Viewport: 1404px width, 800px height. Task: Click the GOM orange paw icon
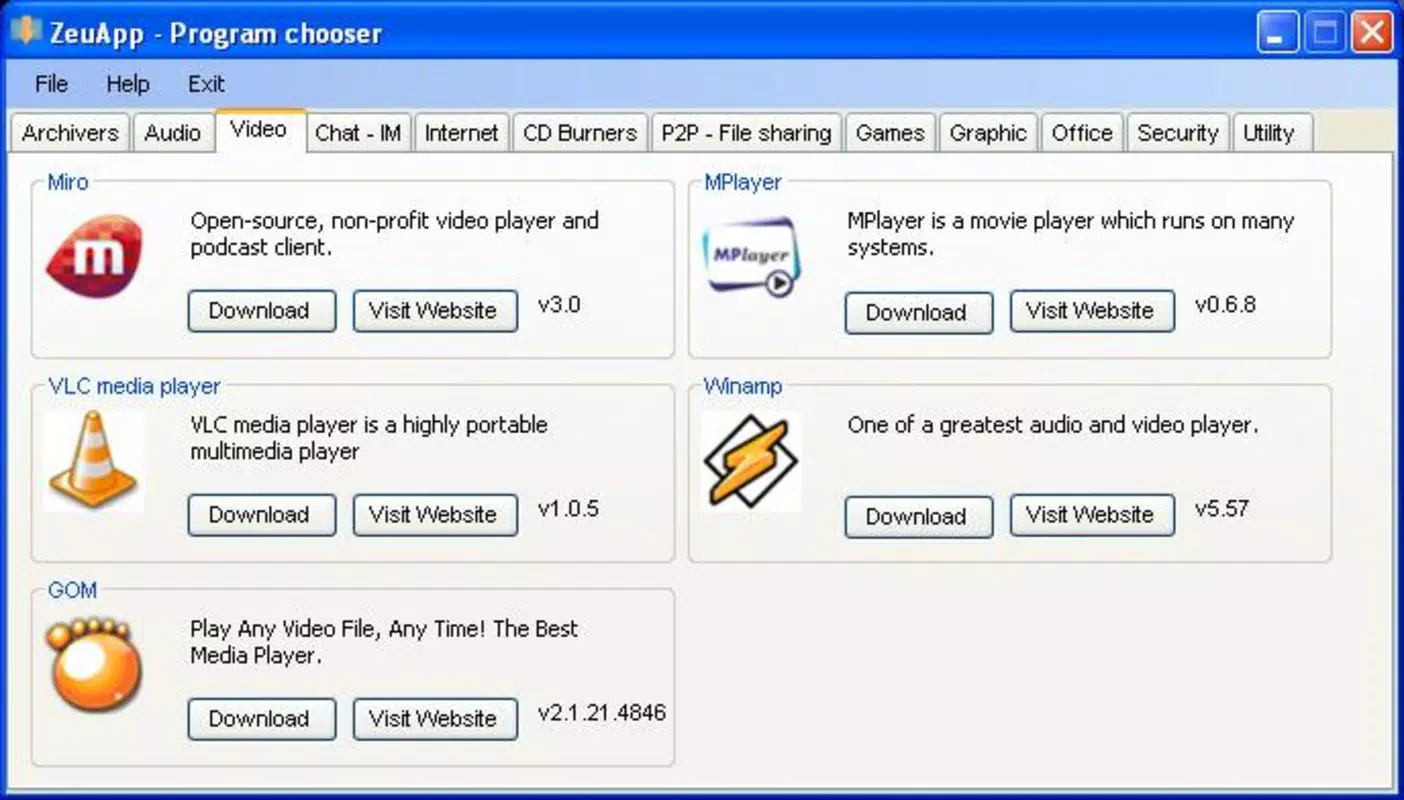pos(94,665)
